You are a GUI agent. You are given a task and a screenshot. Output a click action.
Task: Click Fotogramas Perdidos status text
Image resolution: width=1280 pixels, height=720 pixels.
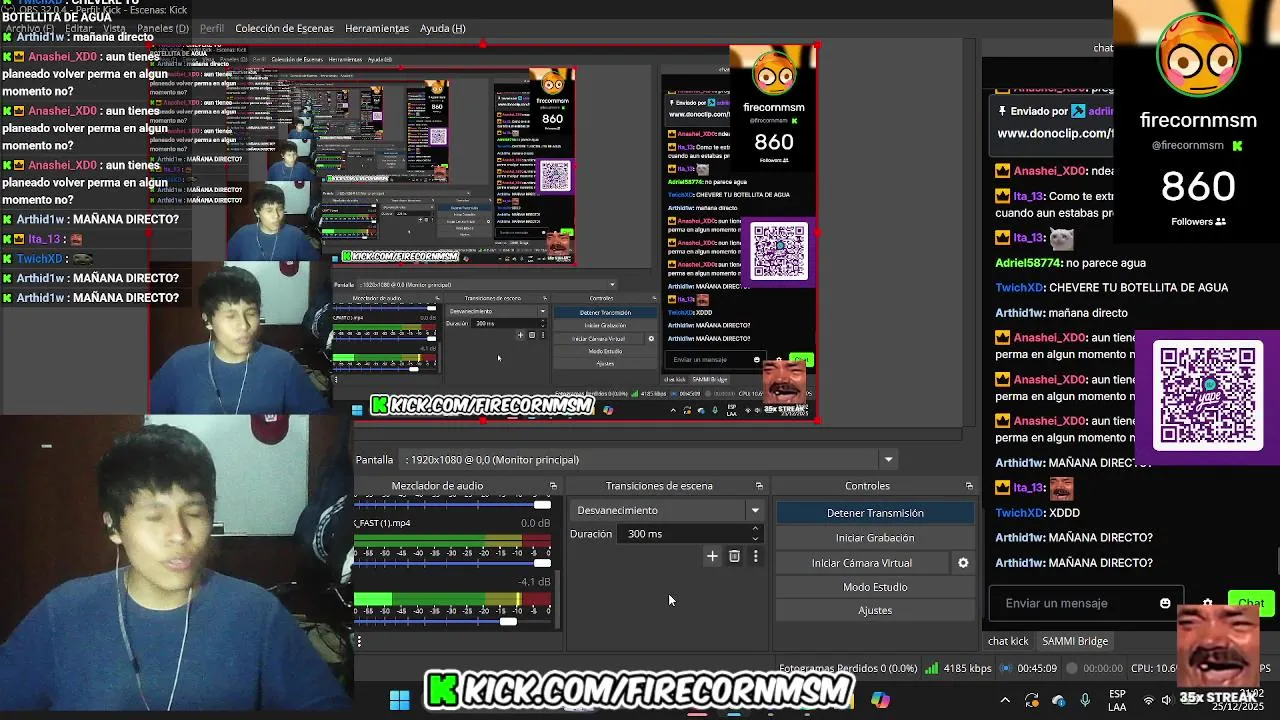pos(848,668)
